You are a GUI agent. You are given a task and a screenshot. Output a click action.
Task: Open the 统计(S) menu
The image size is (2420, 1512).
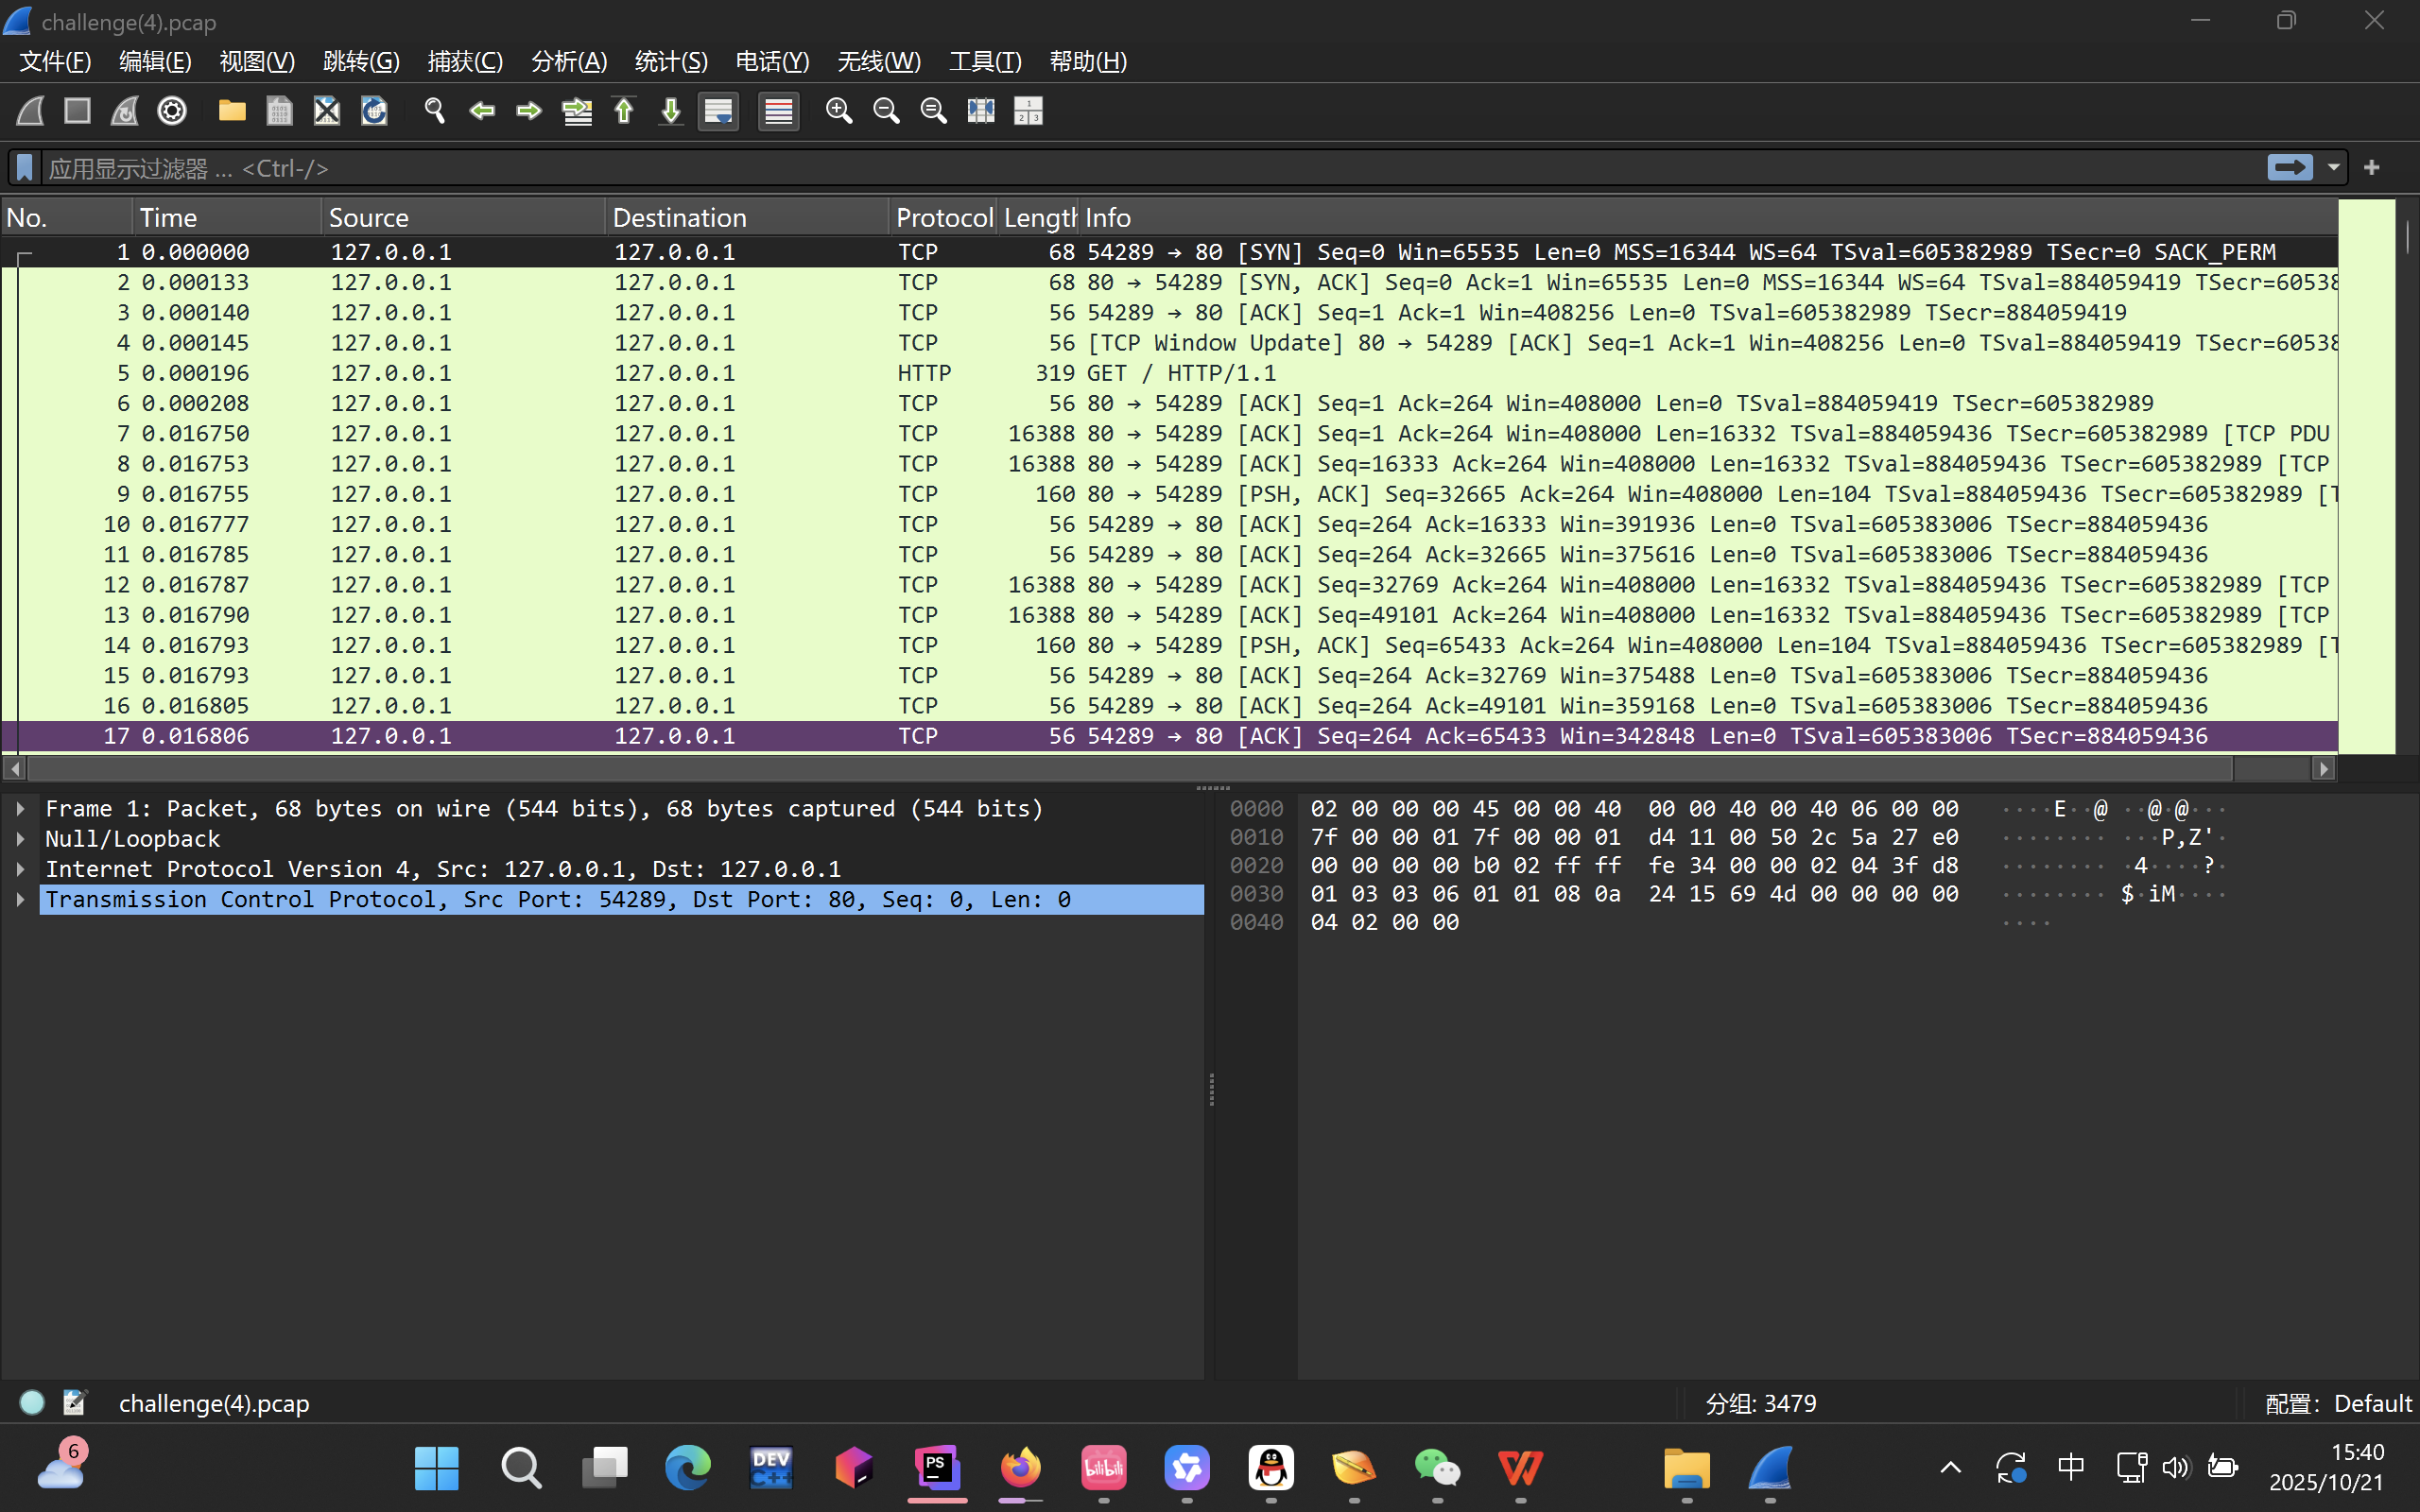coord(672,62)
